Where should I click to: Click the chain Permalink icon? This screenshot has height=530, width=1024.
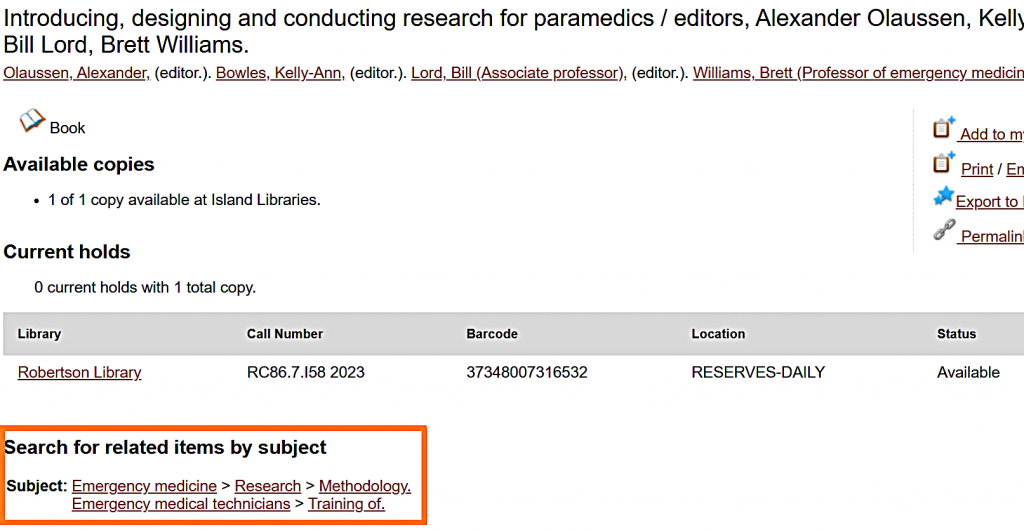[x=943, y=231]
